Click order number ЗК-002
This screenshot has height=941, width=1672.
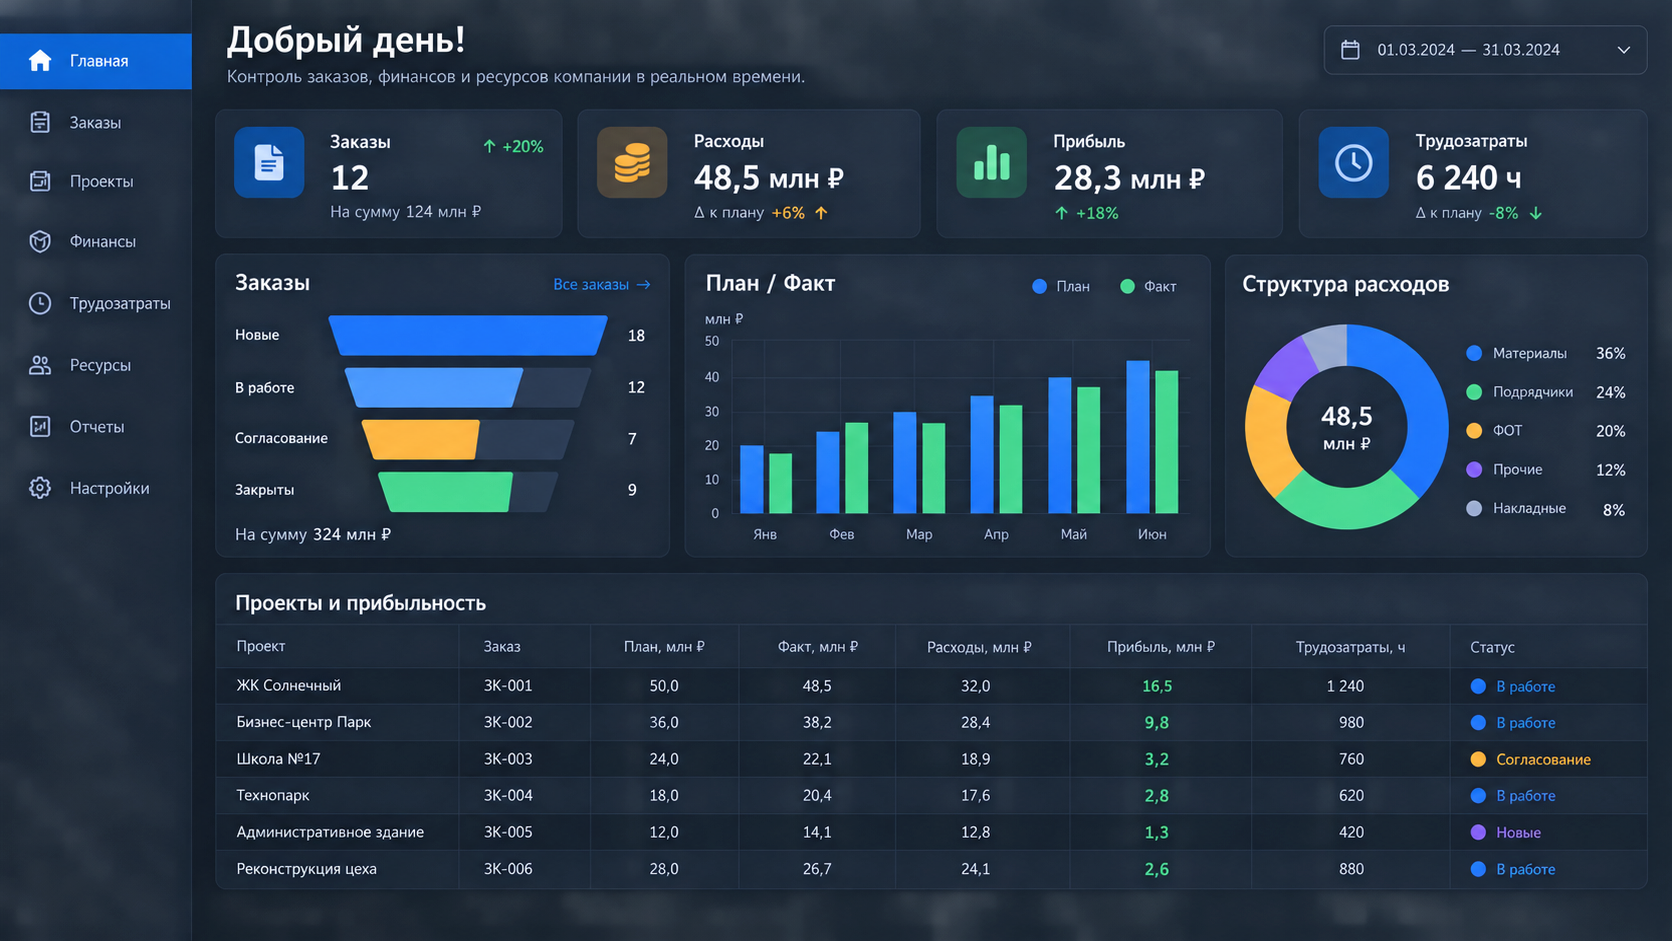click(508, 722)
